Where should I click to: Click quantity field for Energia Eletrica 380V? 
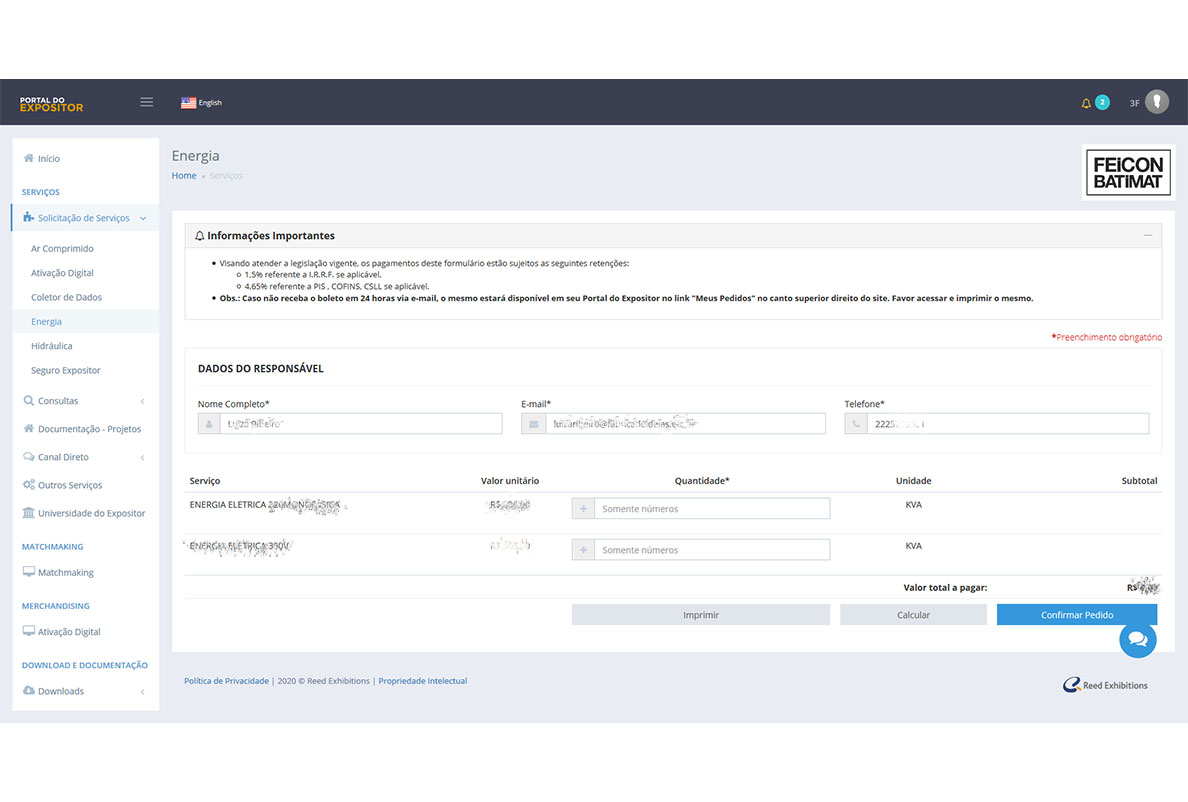point(711,549)
